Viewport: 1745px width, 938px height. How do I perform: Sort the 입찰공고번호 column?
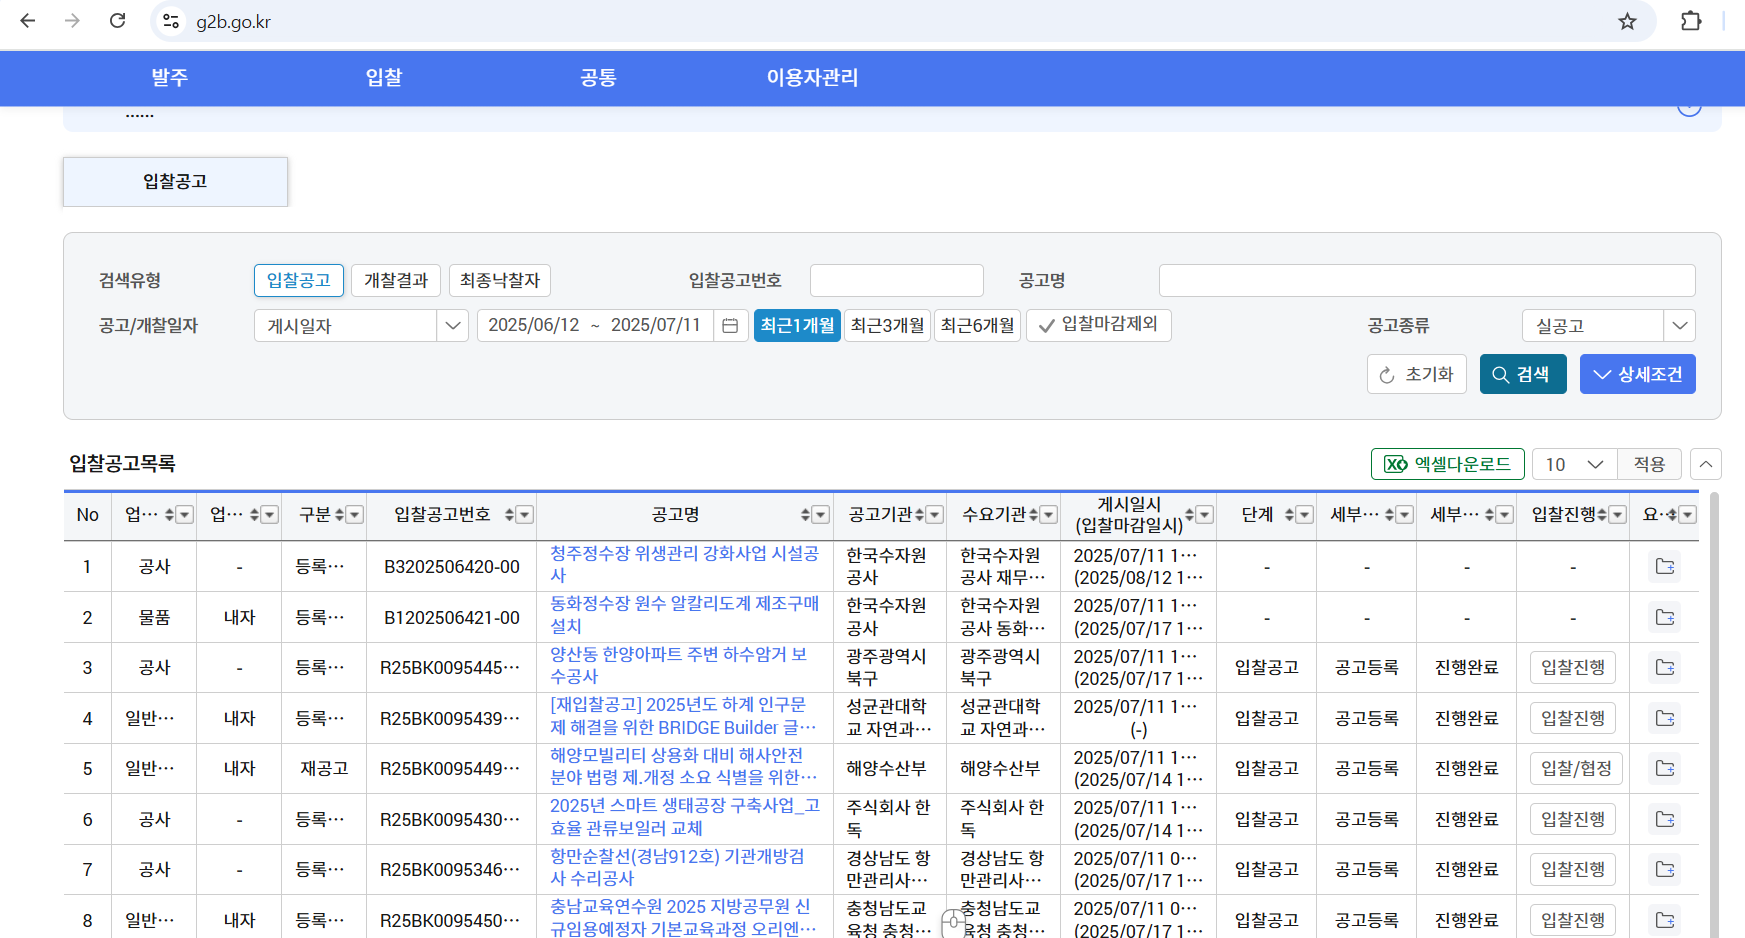509,515
